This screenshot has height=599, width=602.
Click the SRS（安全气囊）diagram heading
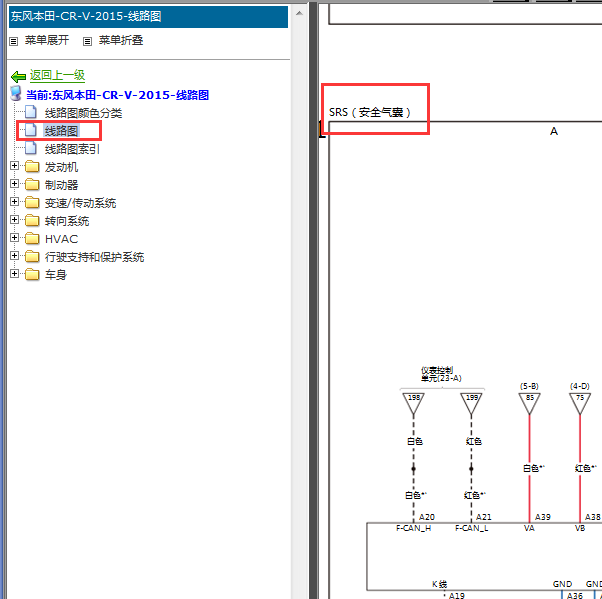pos(370,113)
